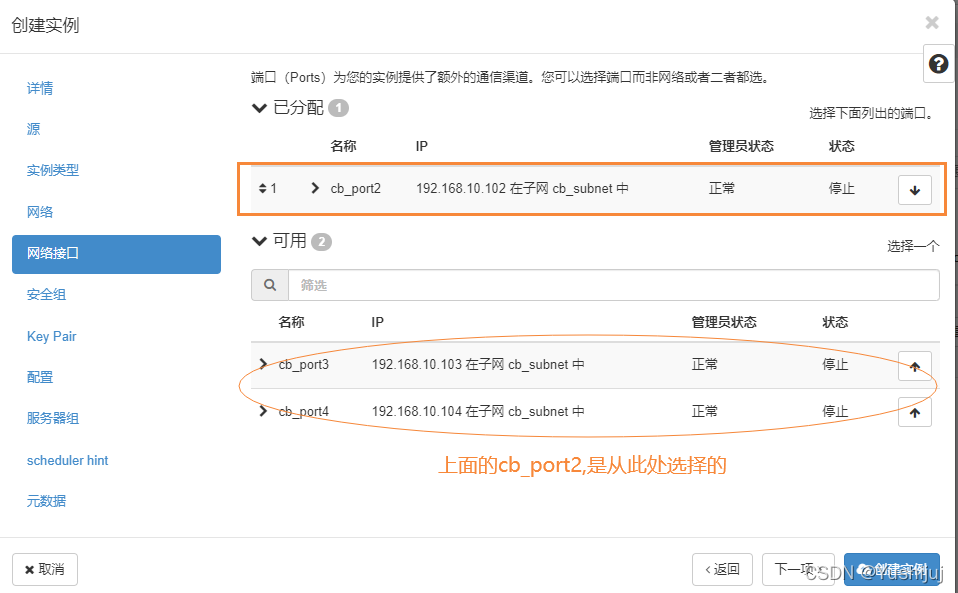Collapse the 可用 section

[x=259, y=241]
